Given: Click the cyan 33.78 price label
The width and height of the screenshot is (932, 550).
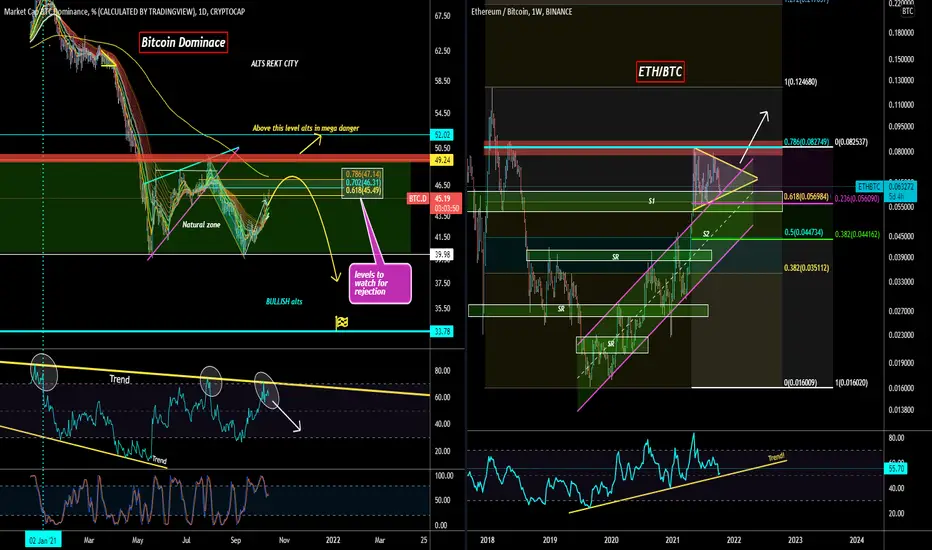Looking at the screenshot, I should click(442, 331).
